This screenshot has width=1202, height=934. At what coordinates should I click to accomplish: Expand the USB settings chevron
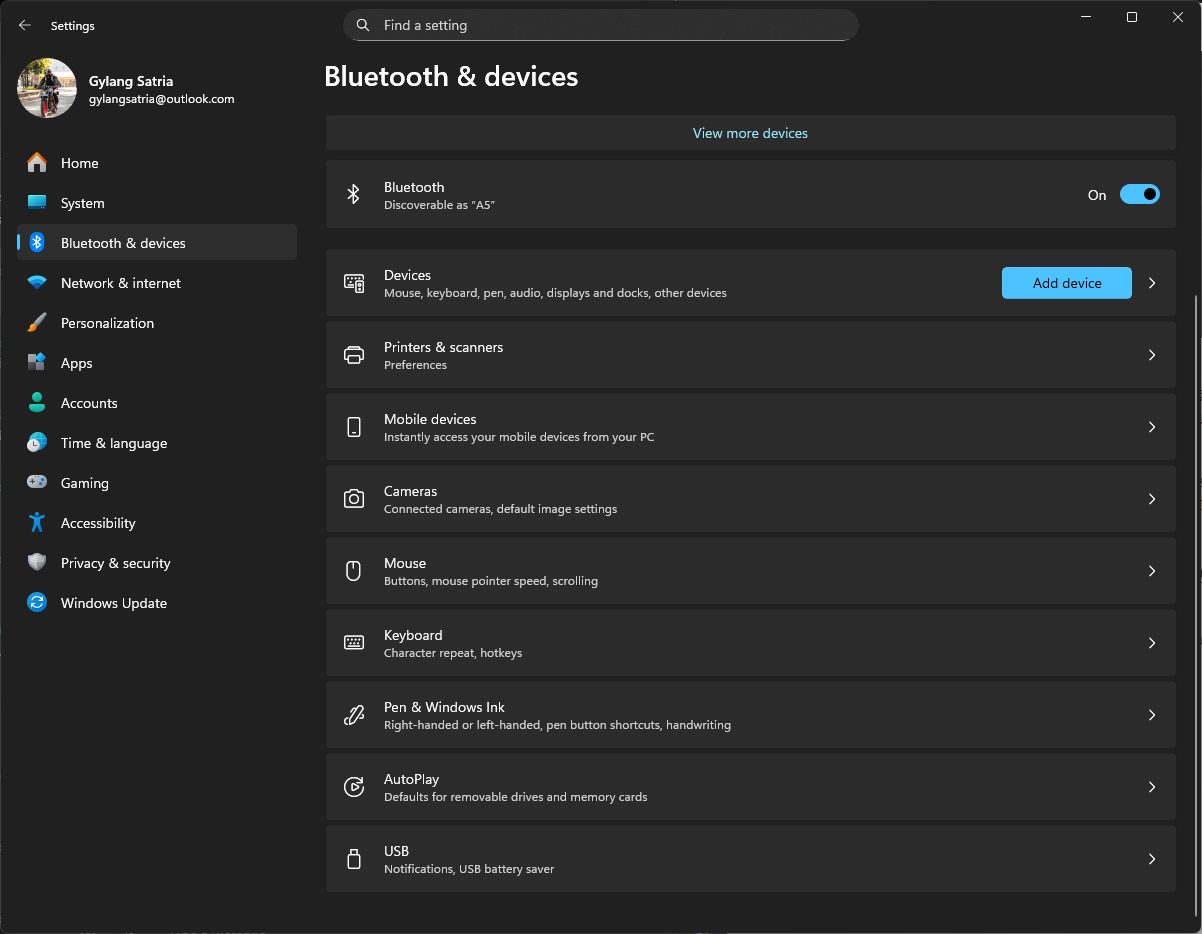click(1152, 859)
